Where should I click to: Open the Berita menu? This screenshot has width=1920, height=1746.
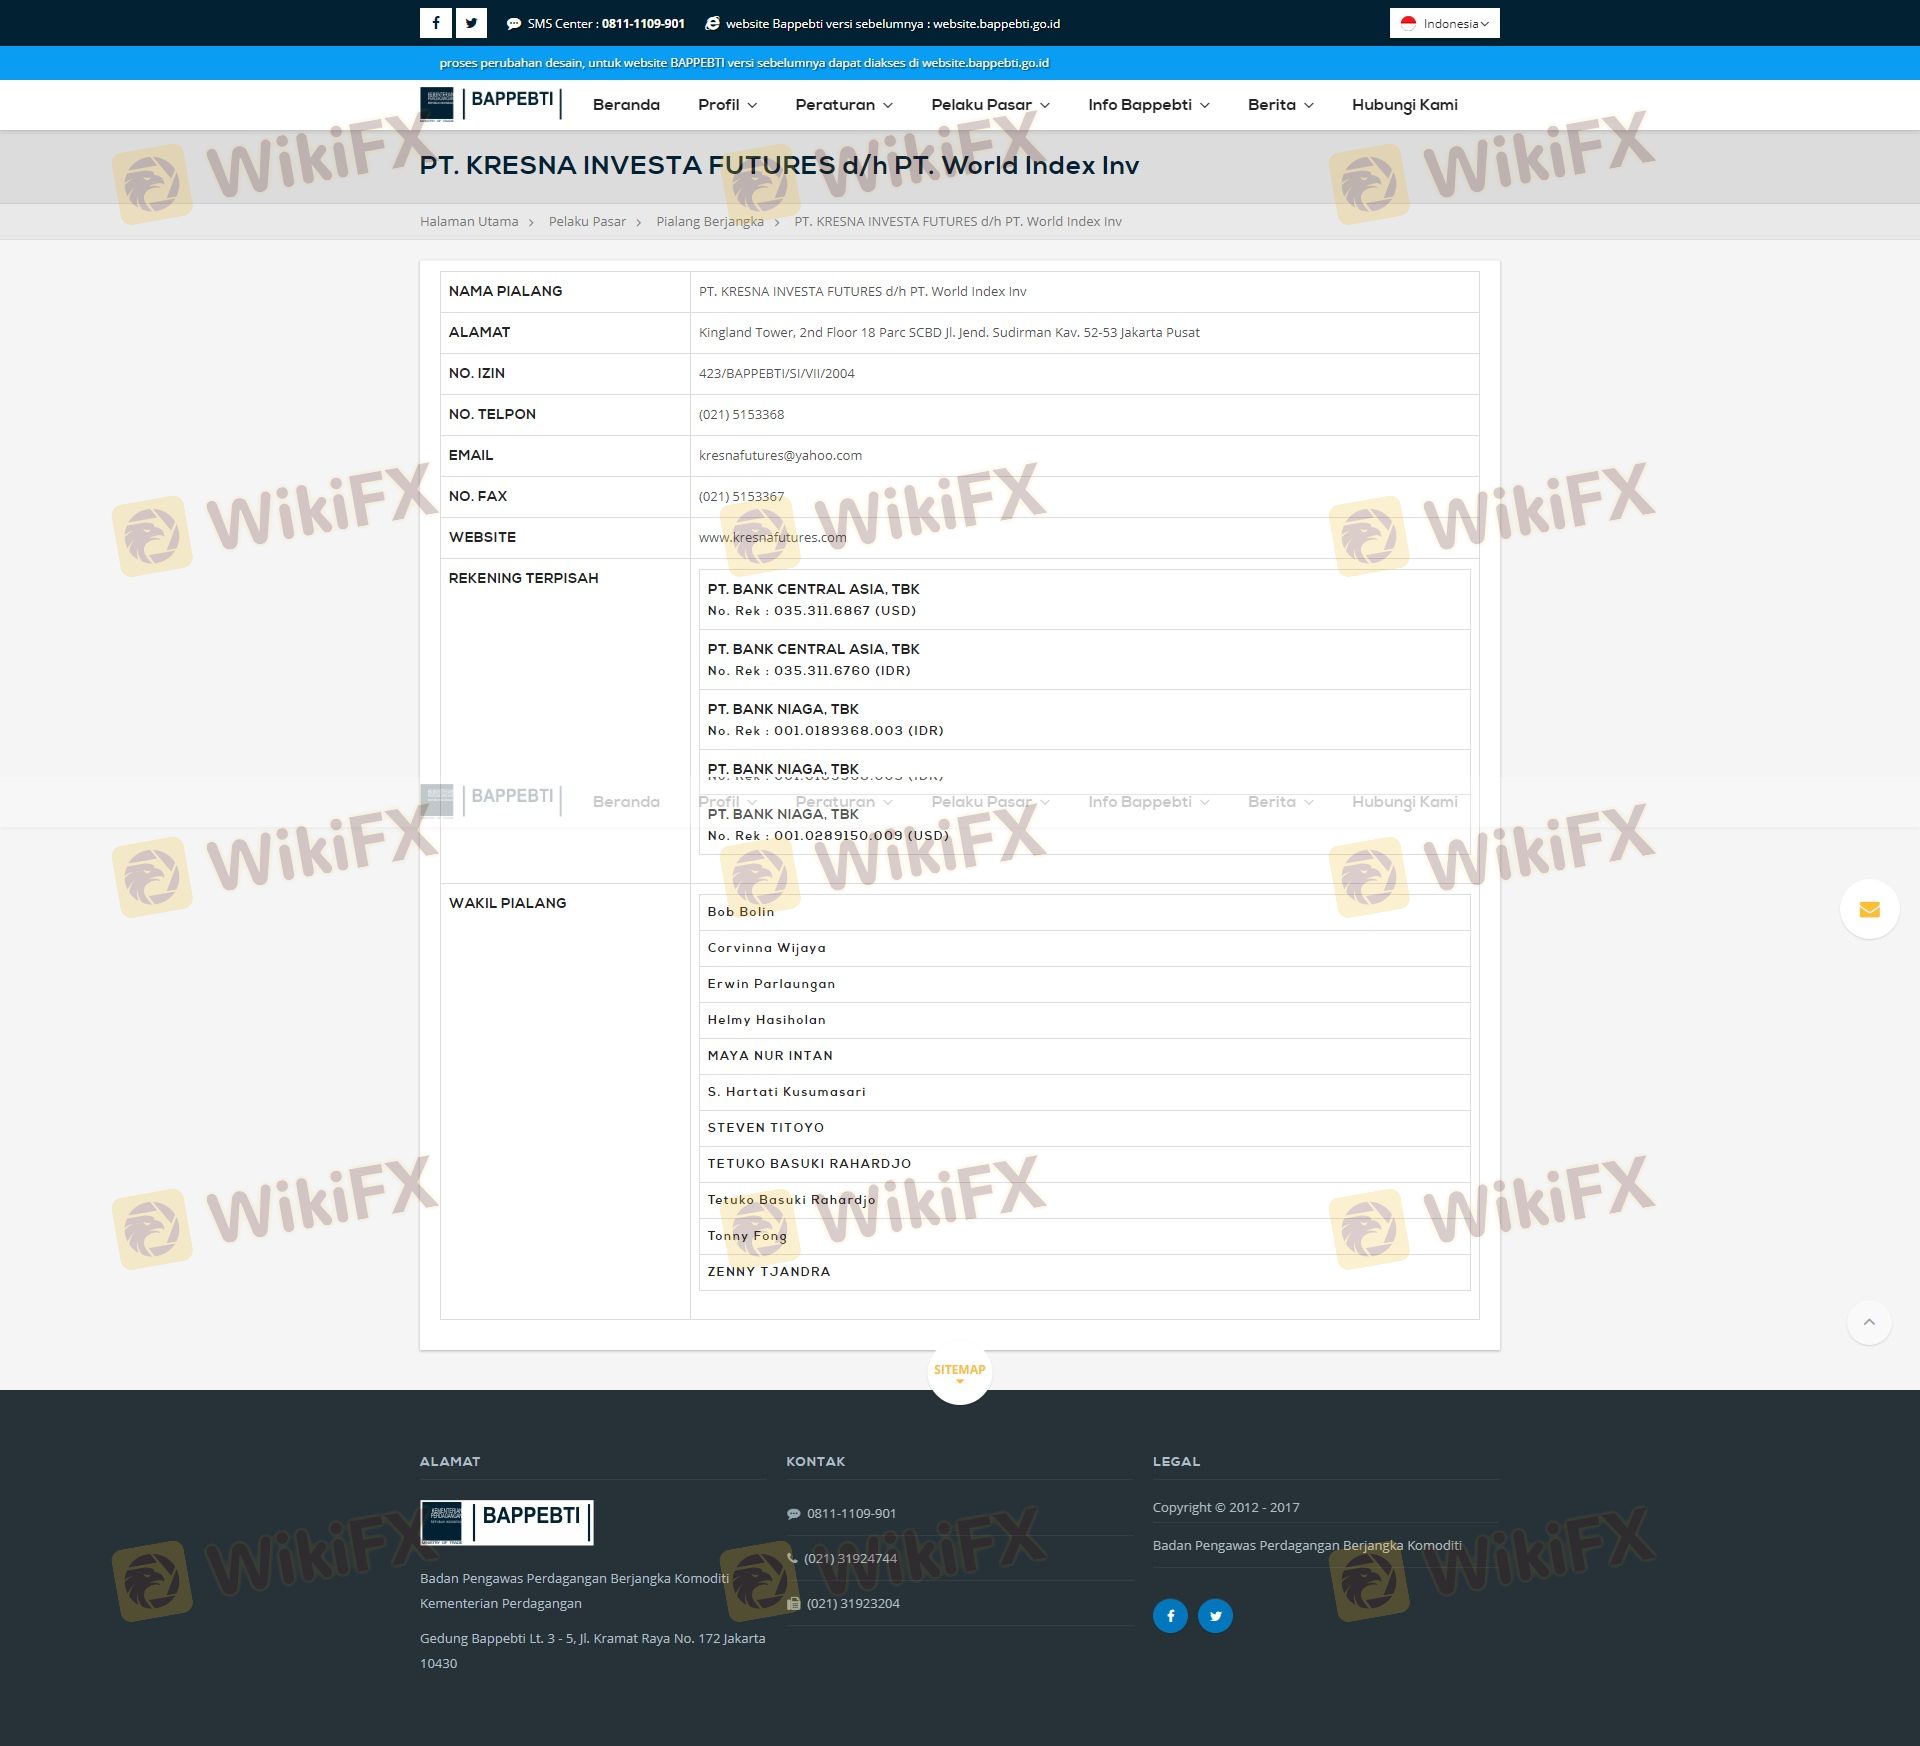click(x=1280, y=105)
